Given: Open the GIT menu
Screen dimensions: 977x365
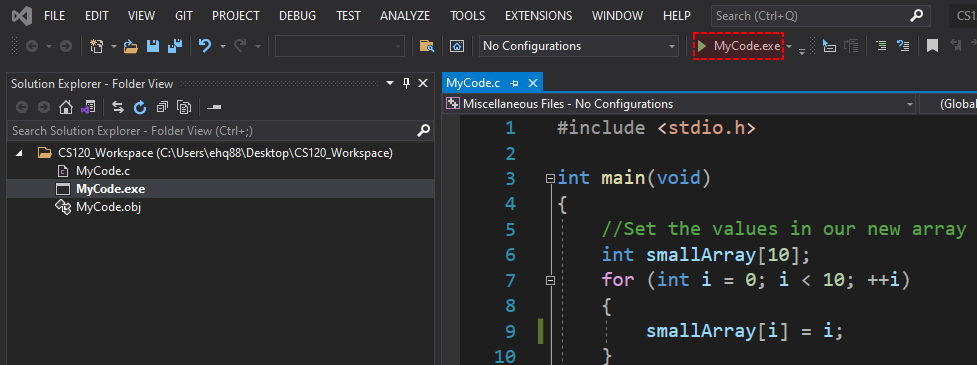Looking at the screenshot, I should point(184,16).
